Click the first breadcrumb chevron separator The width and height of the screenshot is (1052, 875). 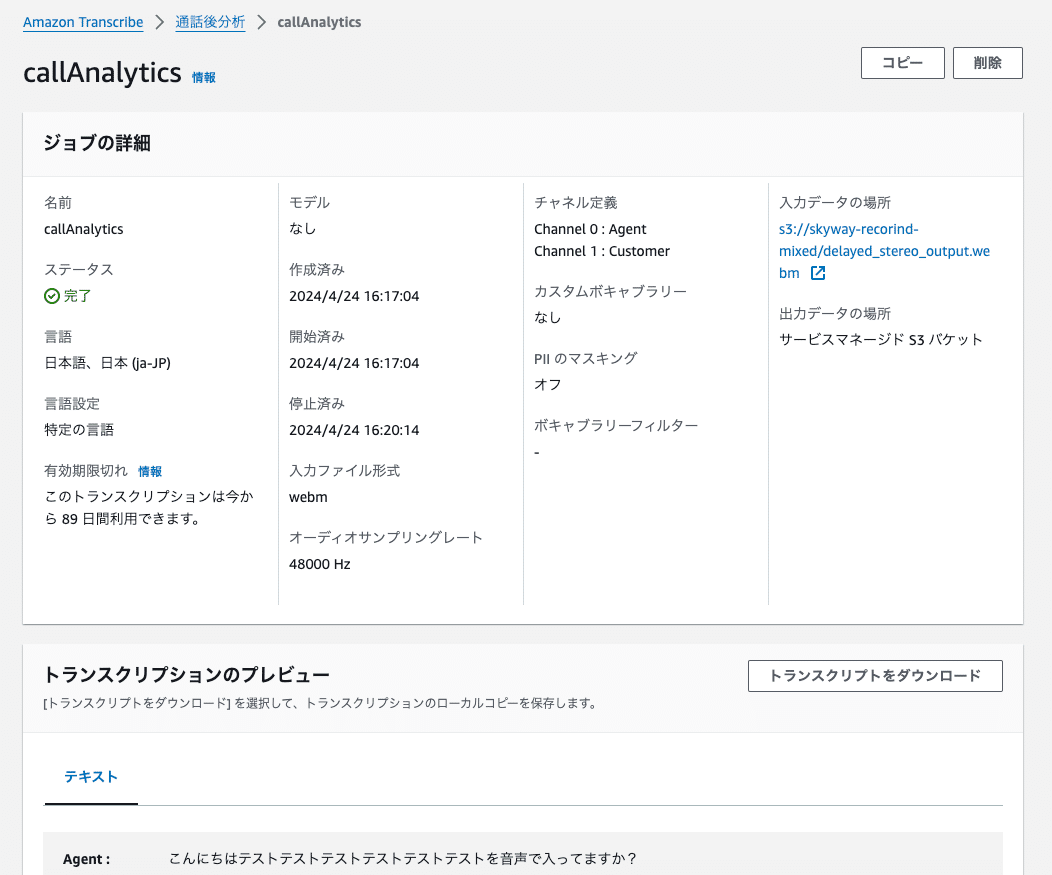(160, 22)
